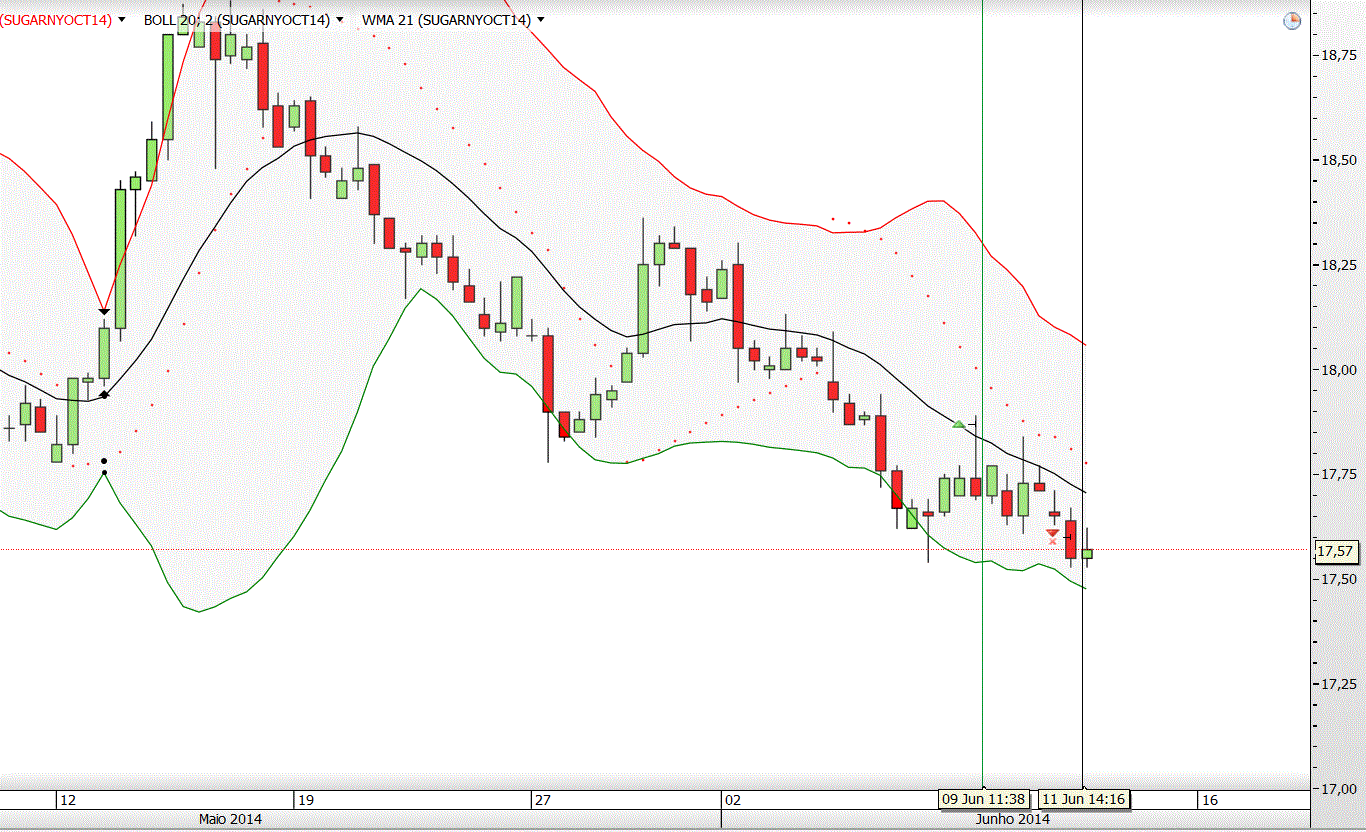Click the 17,57 current price tag
This screenshot has width=1366, height=832.
pos(1336,551)
